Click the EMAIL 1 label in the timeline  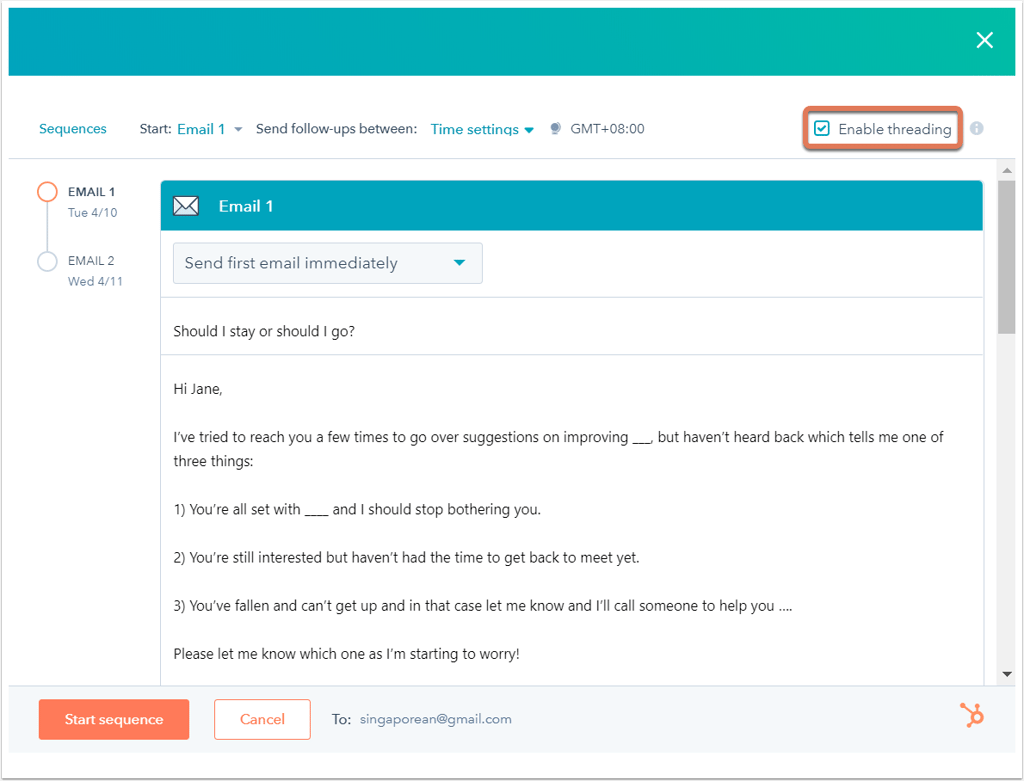tap(91, 192)
